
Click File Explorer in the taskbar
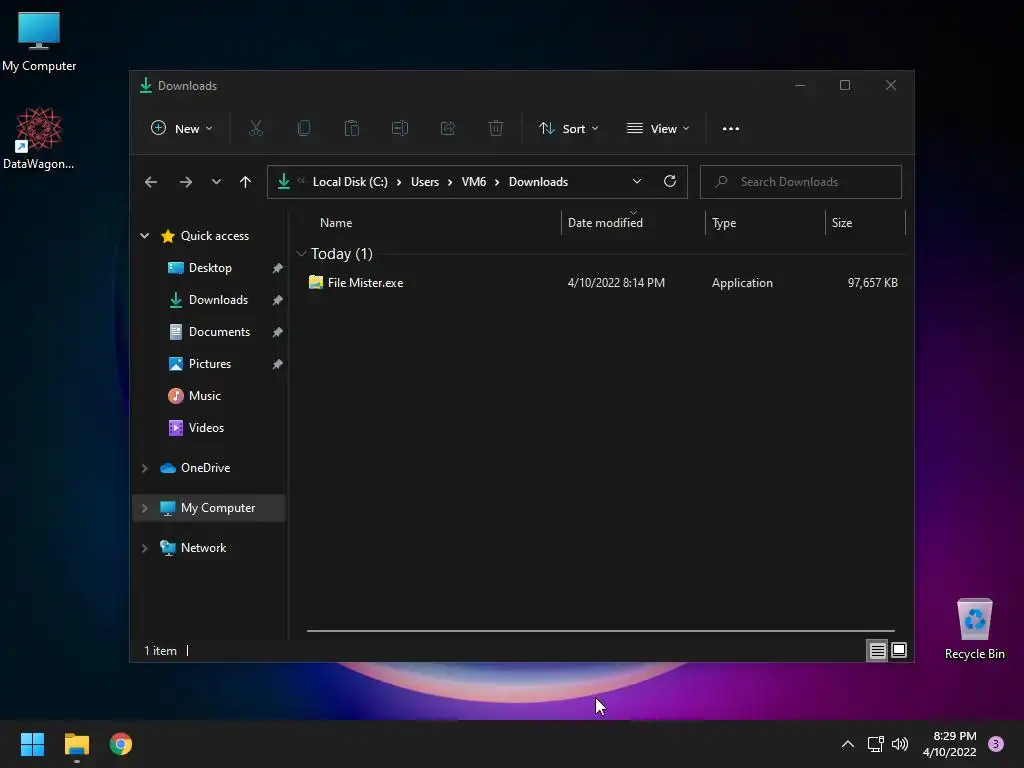pos(76,744)
